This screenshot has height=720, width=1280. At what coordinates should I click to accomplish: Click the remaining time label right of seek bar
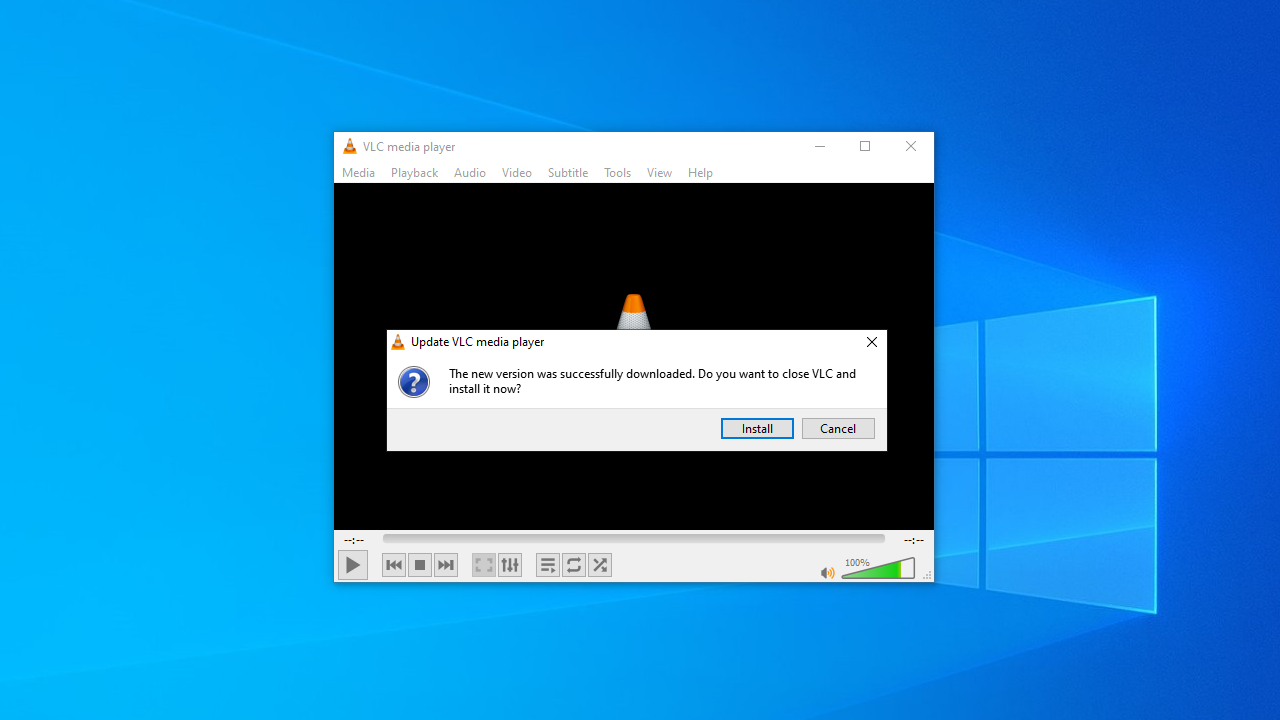point(914,540)
